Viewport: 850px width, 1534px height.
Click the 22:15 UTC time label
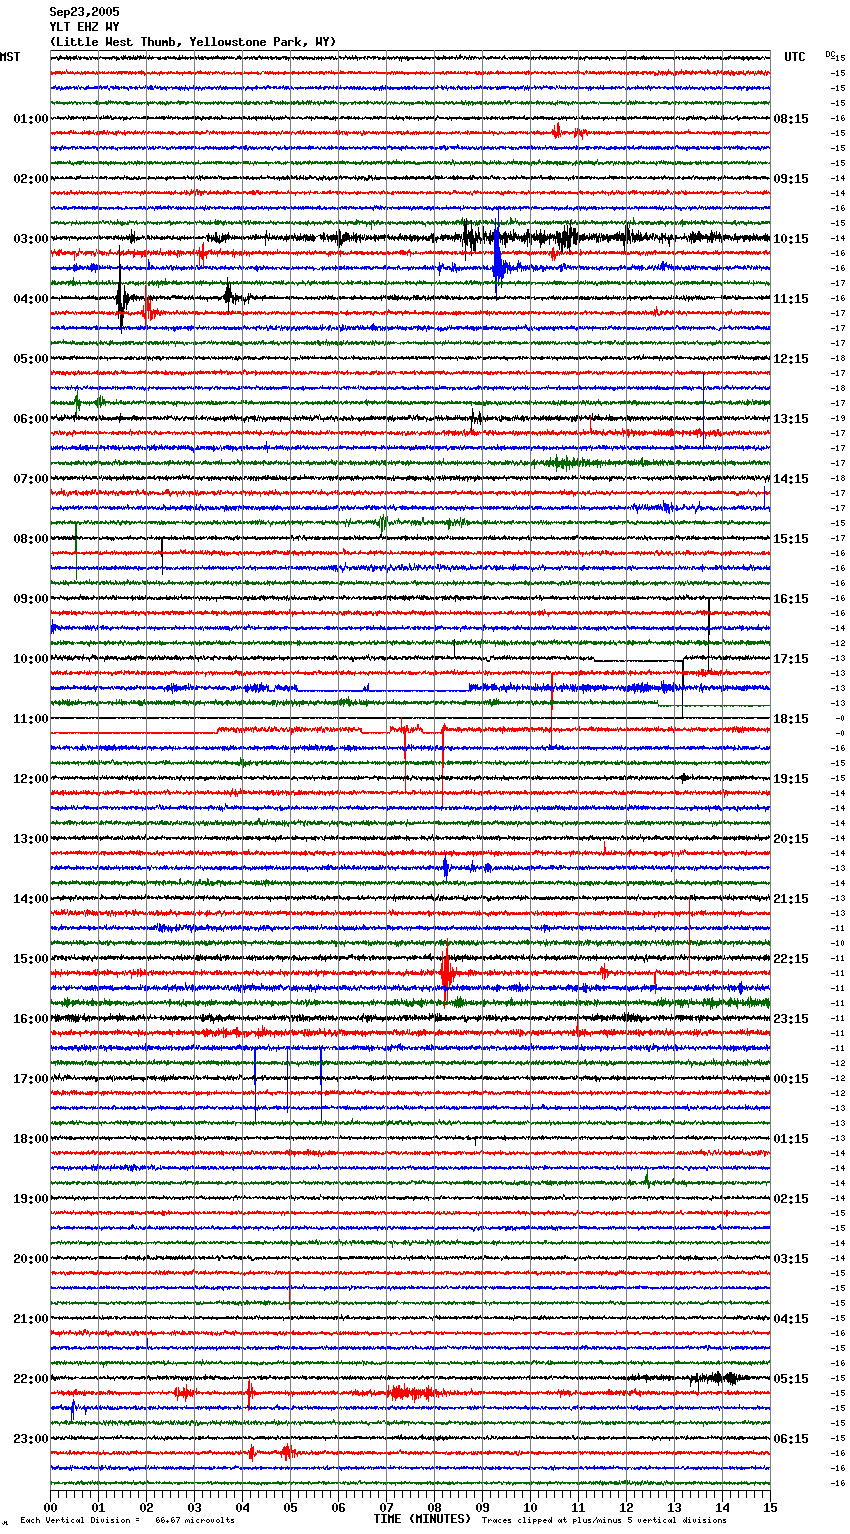click(x=791, y=959)
